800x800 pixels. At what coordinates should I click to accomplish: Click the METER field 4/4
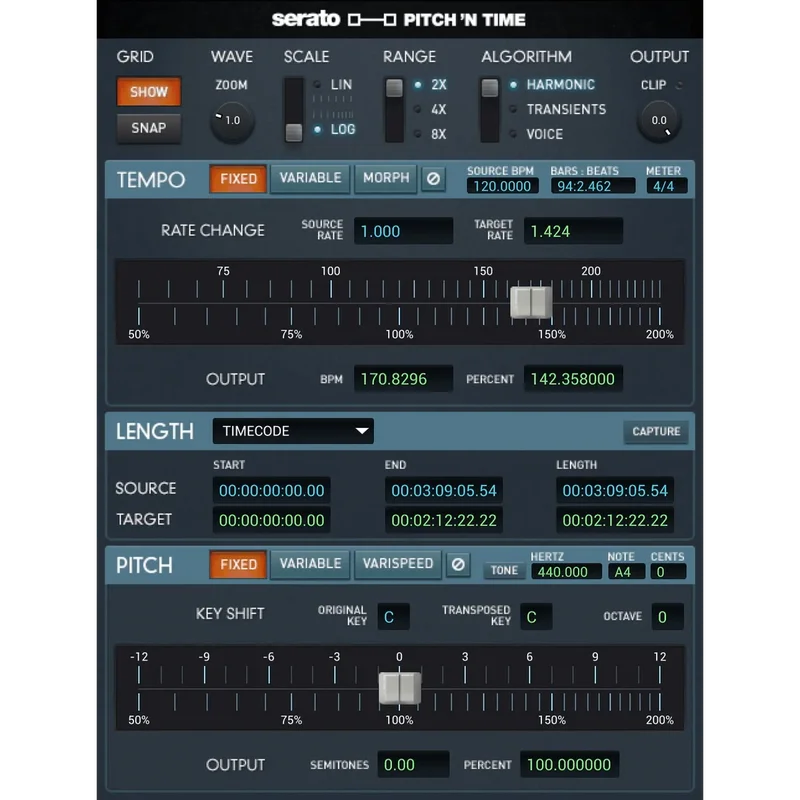[667, 186]
